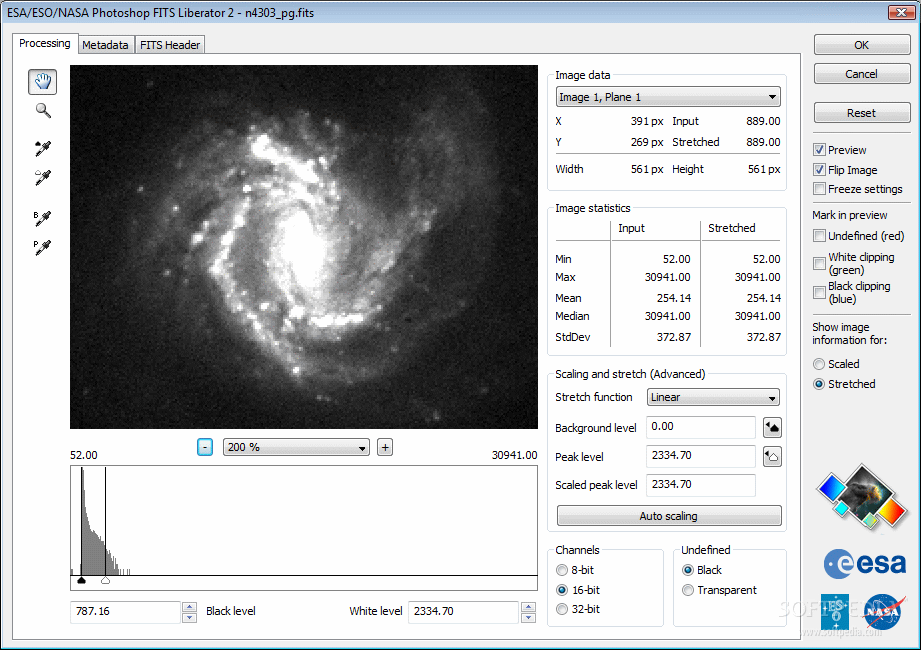The height and width of the screenshot is (650, 921).
Task: Pick the white level eyedropper tool
Action: tap(42, 177)
